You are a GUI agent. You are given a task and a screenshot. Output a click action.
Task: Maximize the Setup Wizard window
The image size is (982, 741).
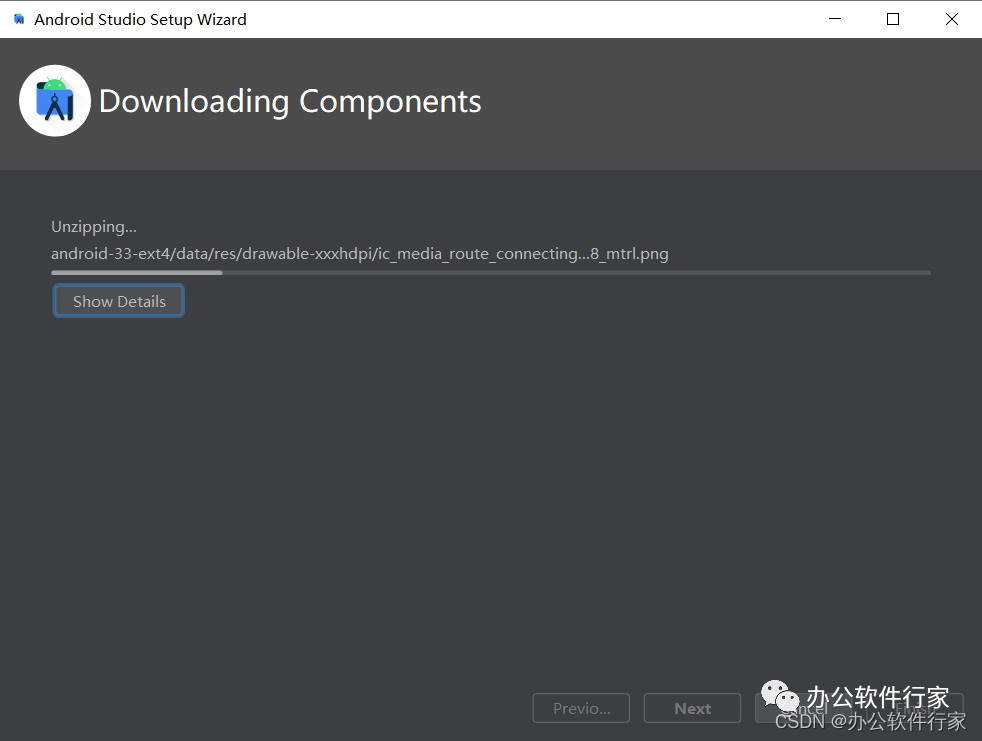click(x=893, y=19)
